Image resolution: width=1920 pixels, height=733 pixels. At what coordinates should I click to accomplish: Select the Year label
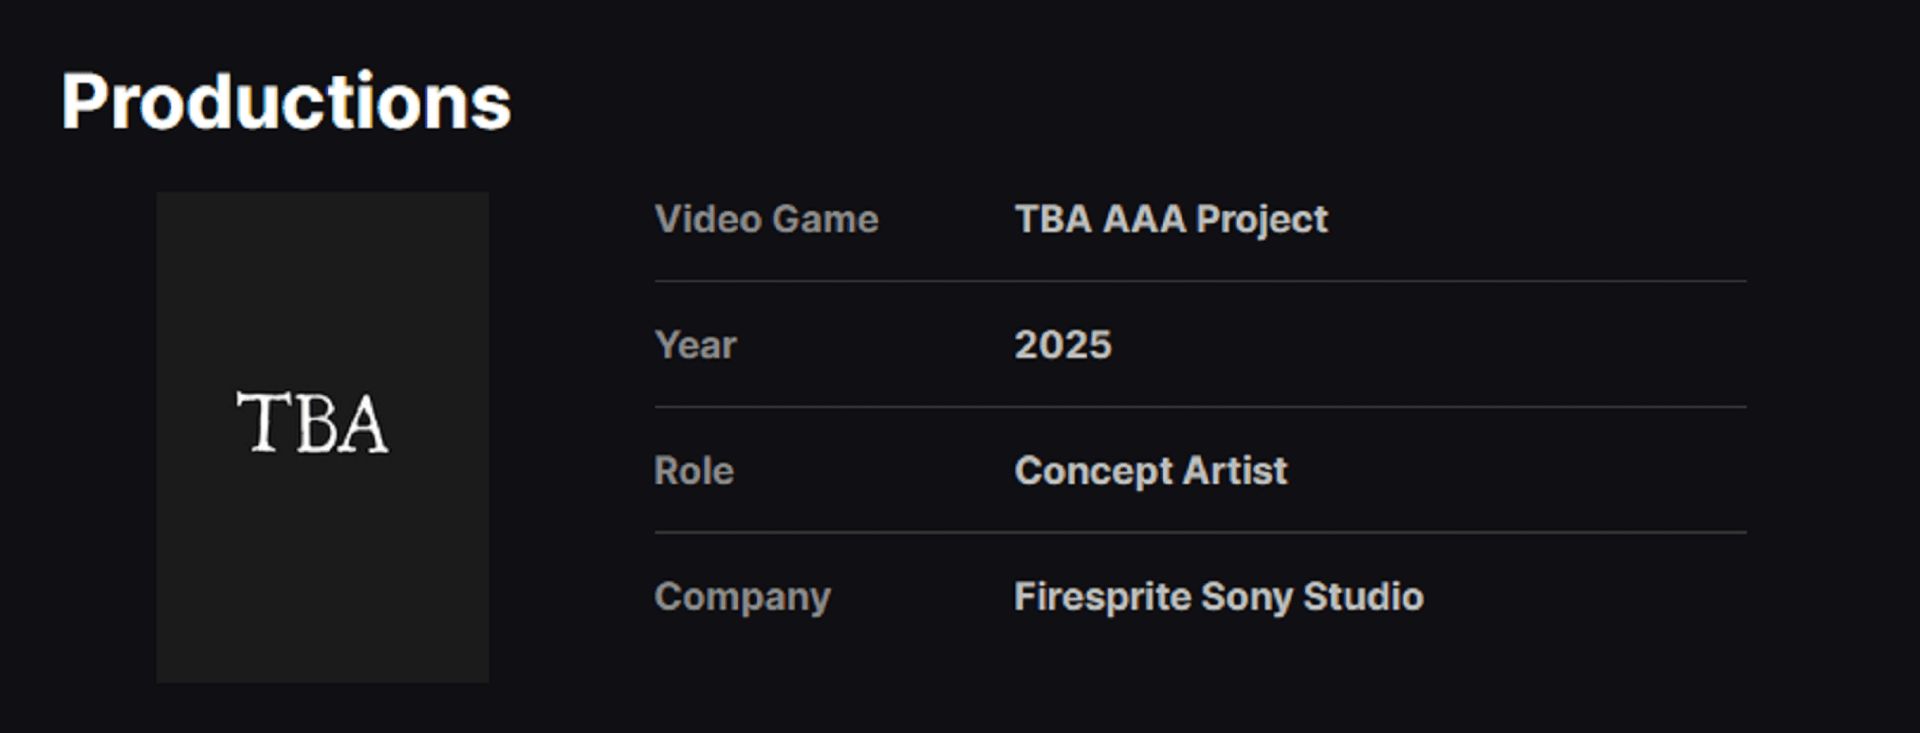tap(695, 345)
